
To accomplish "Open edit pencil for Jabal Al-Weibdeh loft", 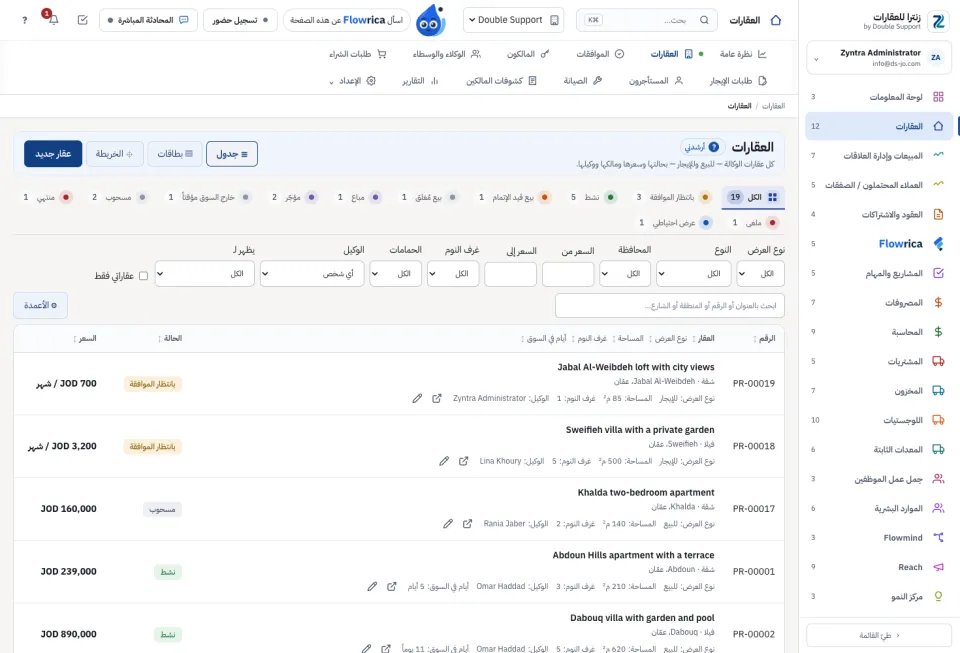I will [417, 398].
